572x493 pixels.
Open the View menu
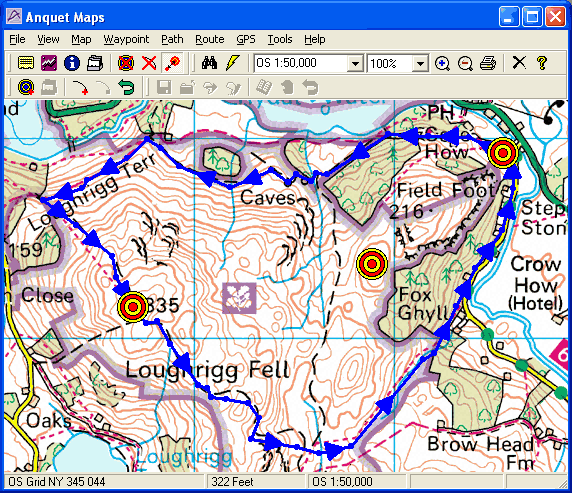click(48, 39)
